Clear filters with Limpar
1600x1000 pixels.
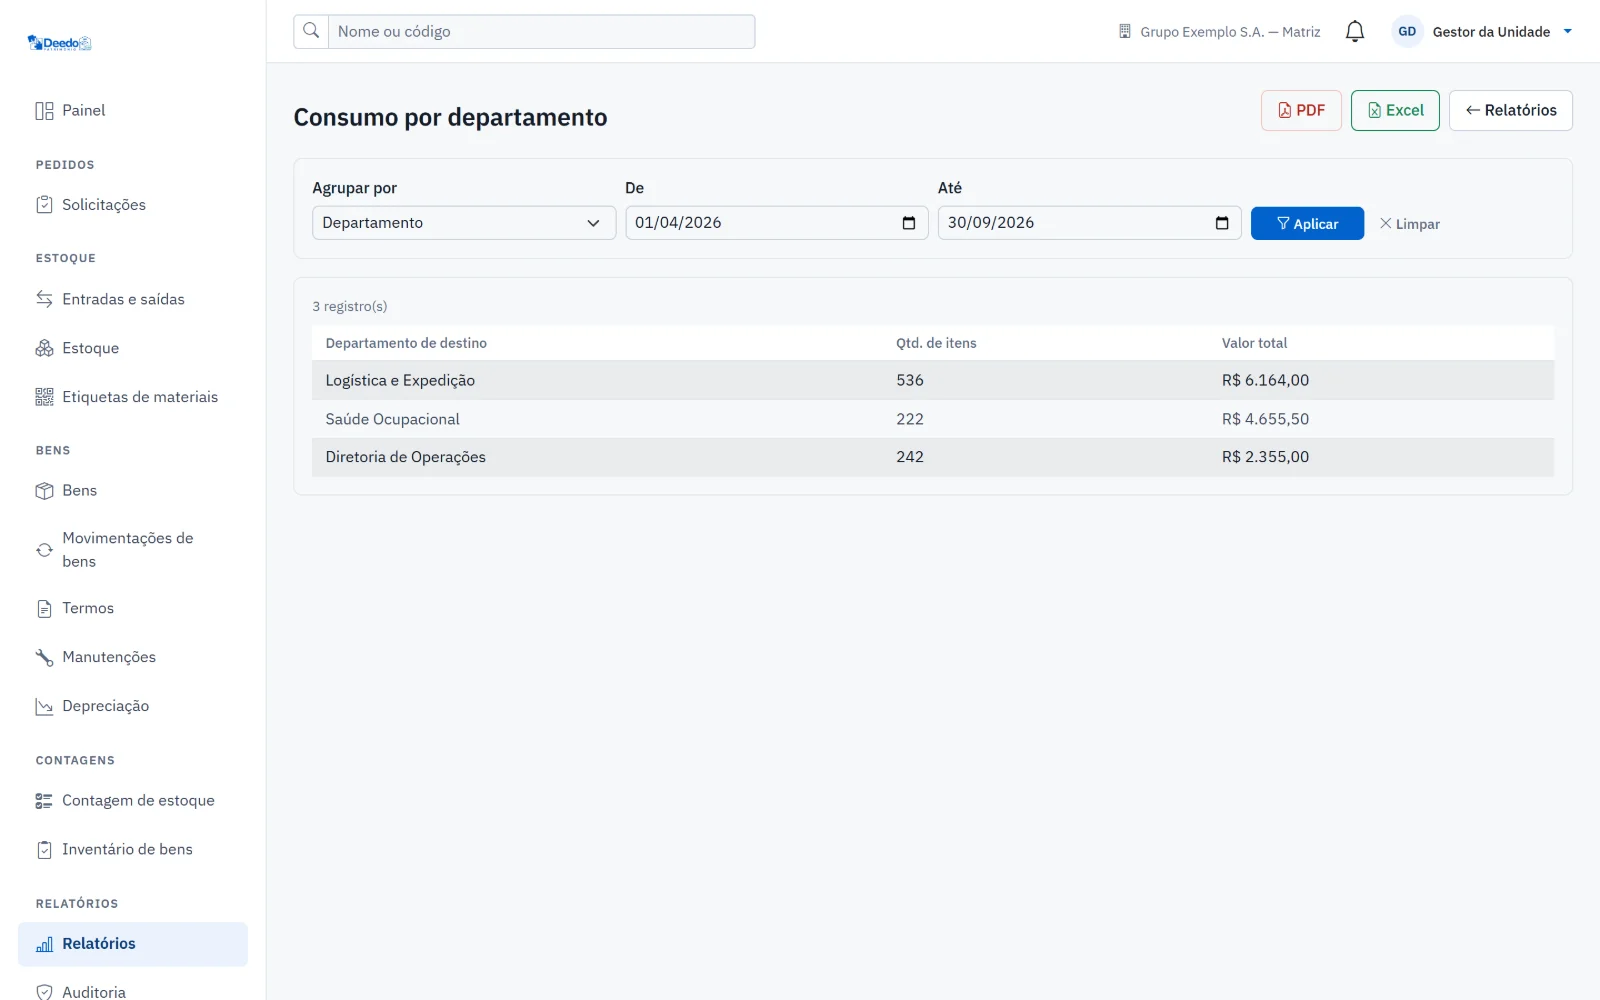tap(1410, 224)
